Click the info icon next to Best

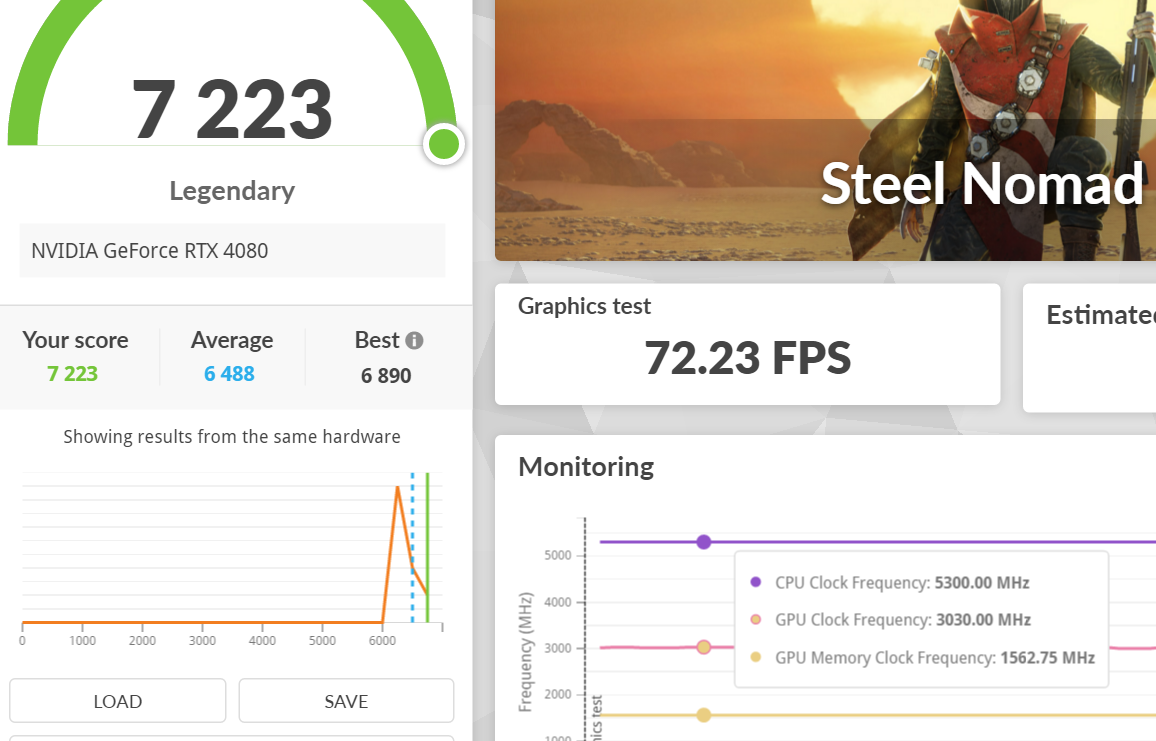(x=414, y=340)
